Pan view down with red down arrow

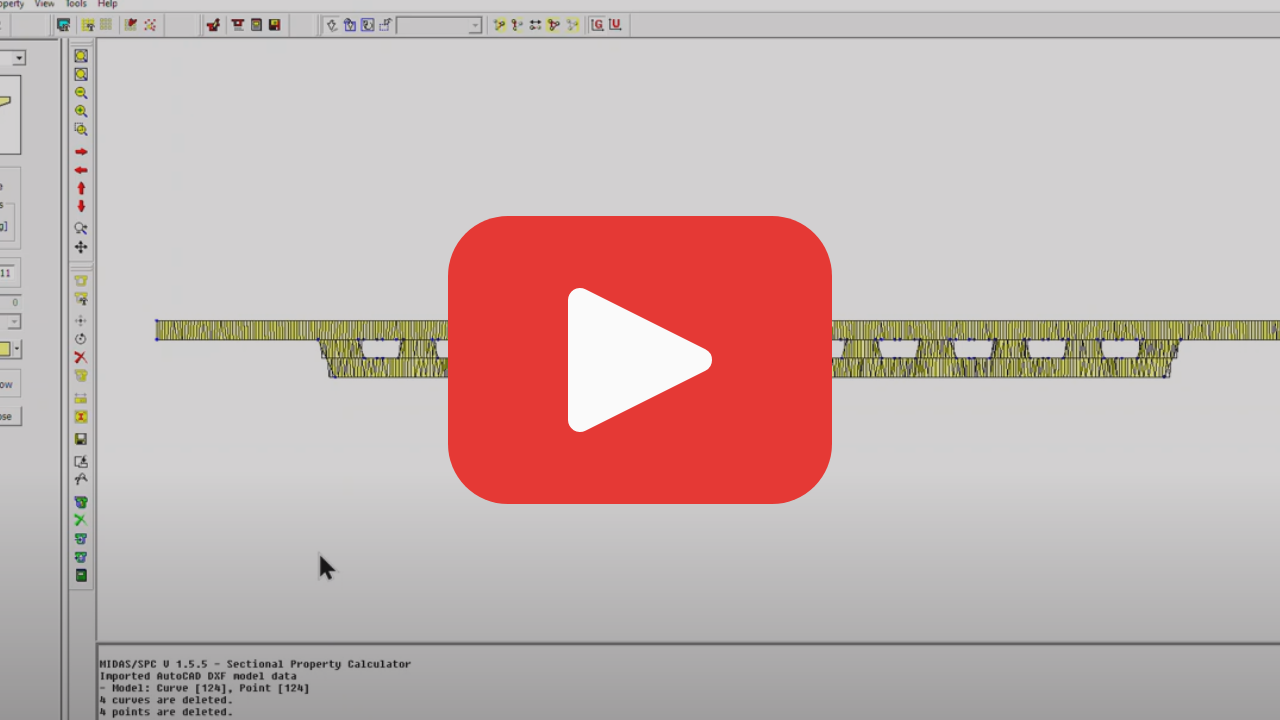point(81,206)
